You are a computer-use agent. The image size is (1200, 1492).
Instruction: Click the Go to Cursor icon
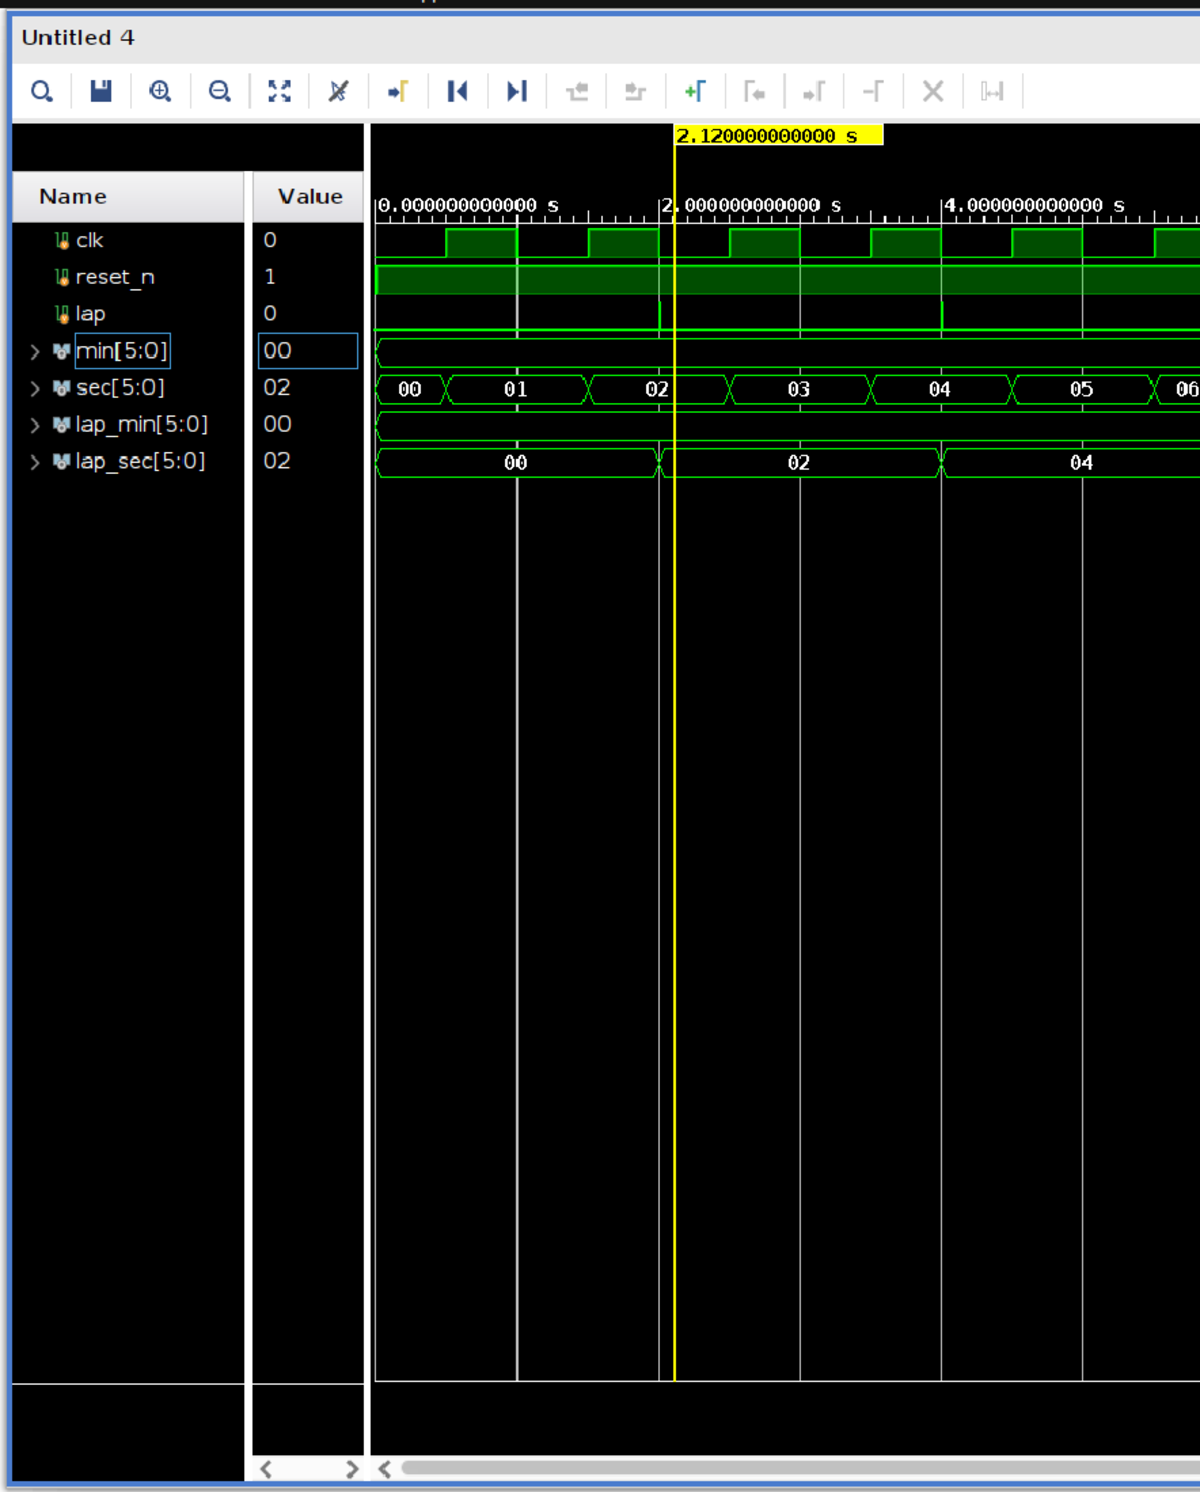coord(398,92)
